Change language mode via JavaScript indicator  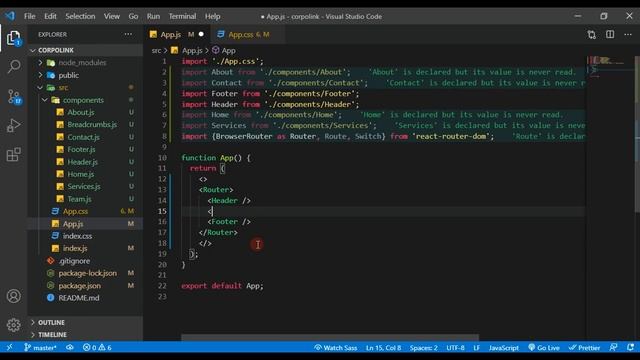504,348
